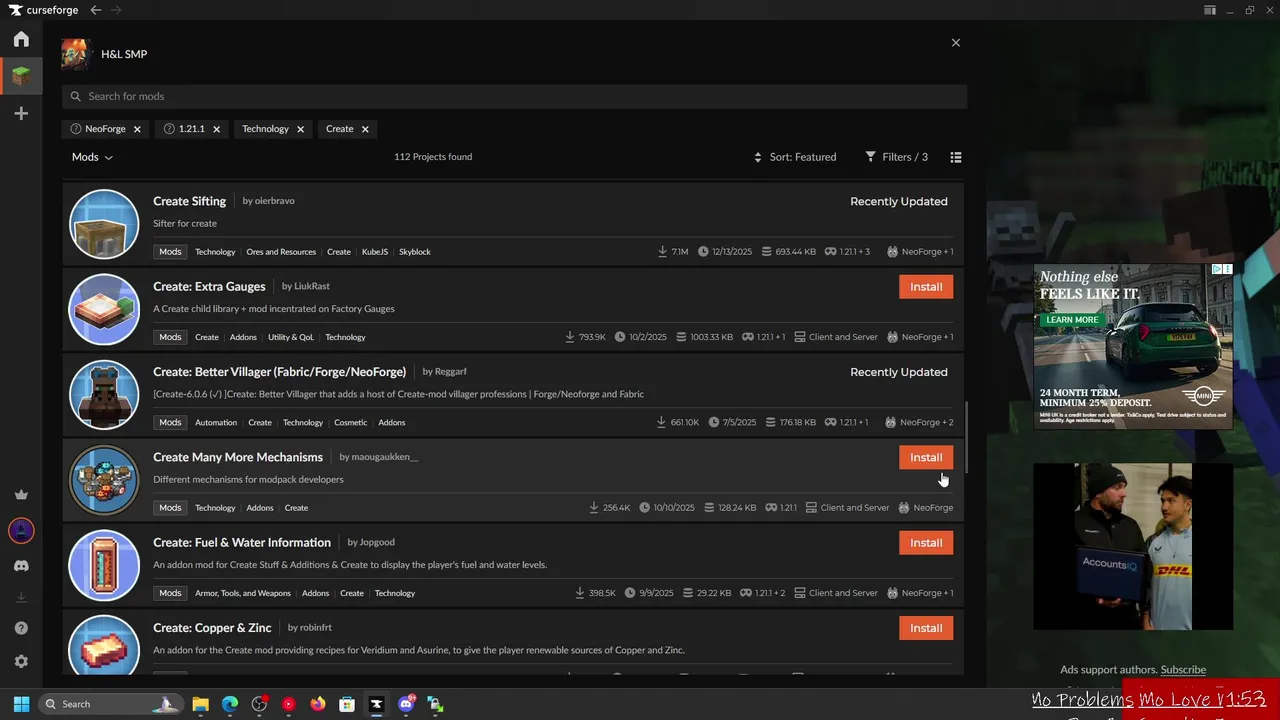Click Learn More on the MINI ad
This screenshot has height=720, width=1280.
coord(1072,320)
